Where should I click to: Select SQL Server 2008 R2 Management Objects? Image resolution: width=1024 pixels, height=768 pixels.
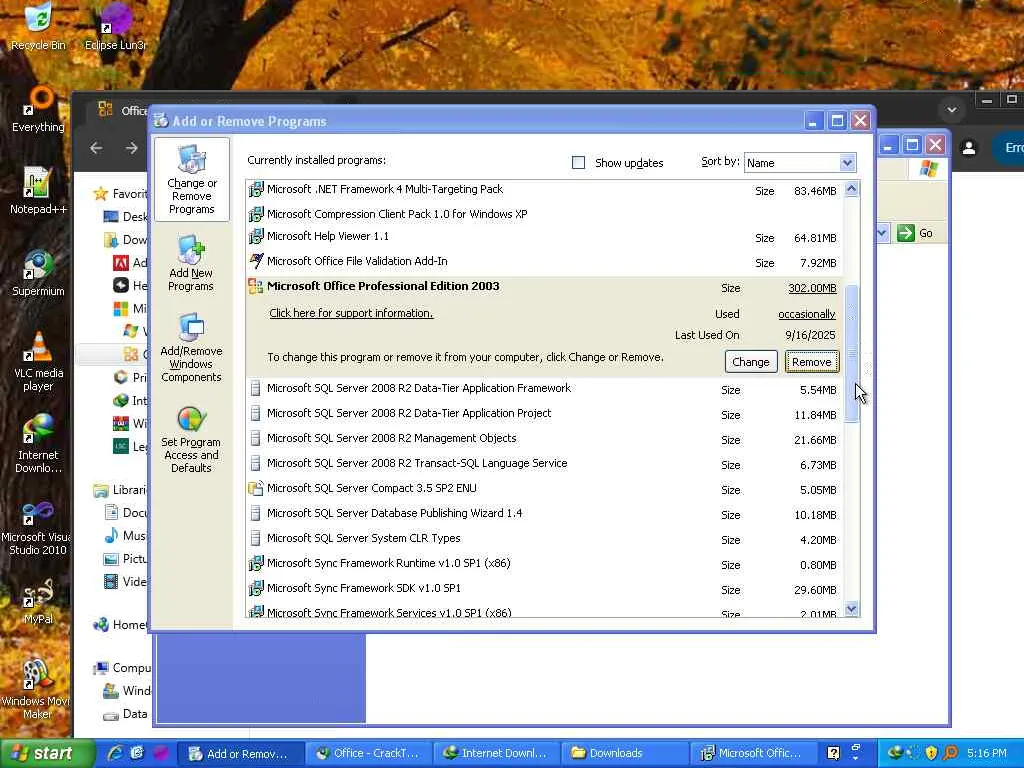(544, 438)
